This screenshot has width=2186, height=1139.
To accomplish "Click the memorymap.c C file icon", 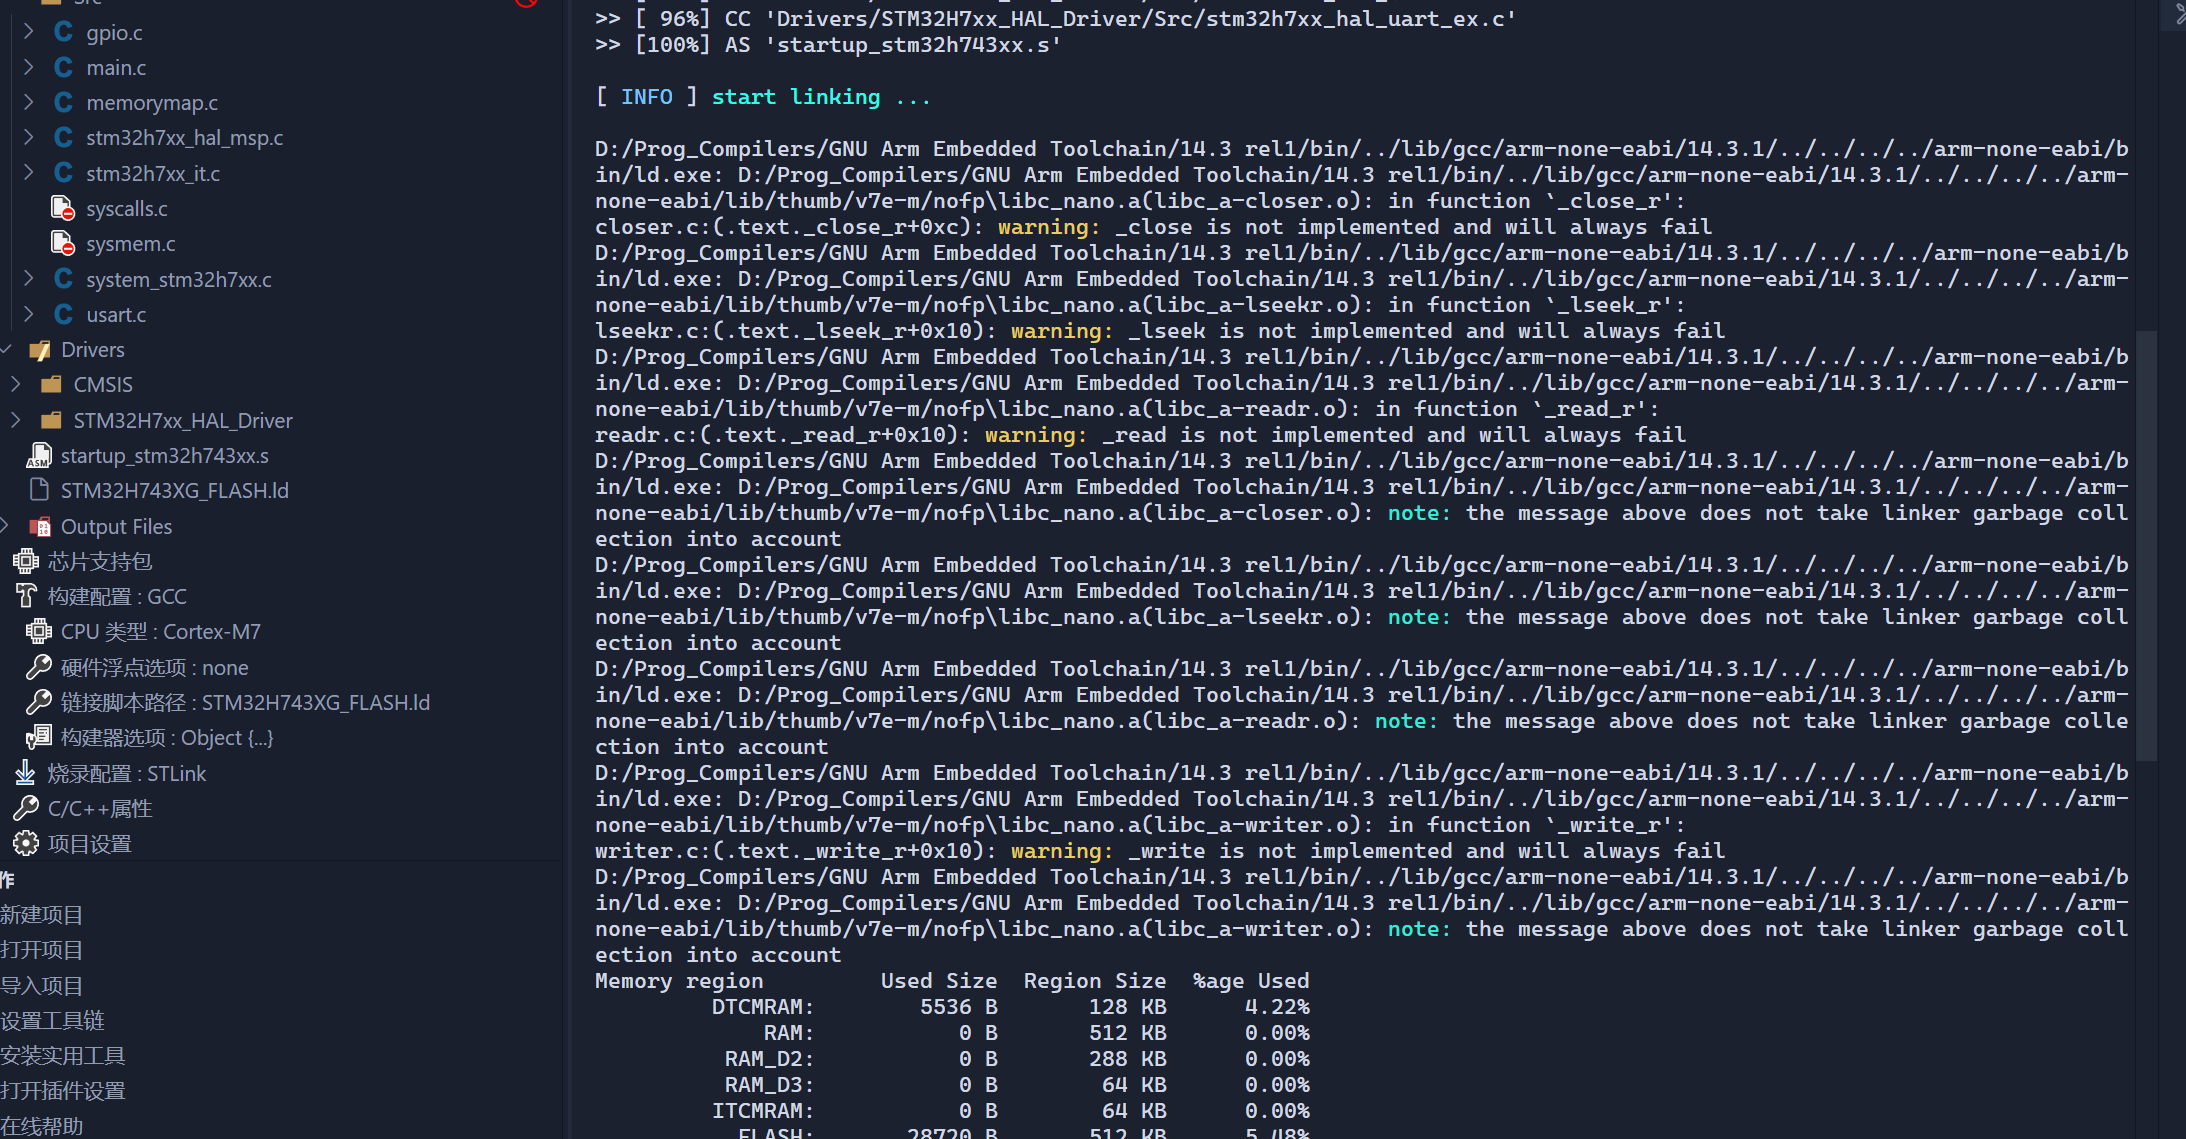I will coord(63,102).
